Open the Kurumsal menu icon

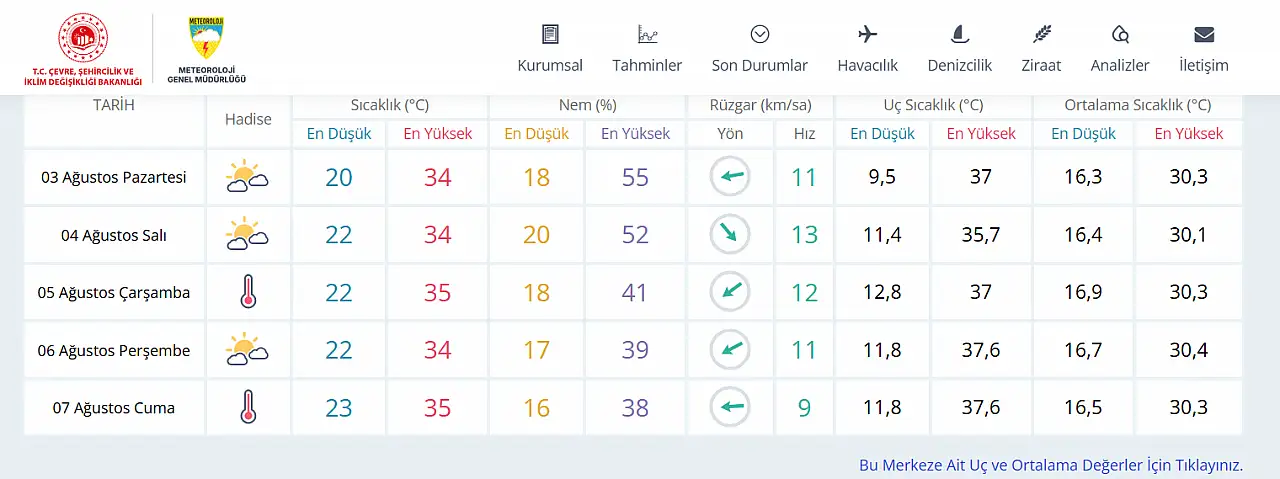click(550, 34)
